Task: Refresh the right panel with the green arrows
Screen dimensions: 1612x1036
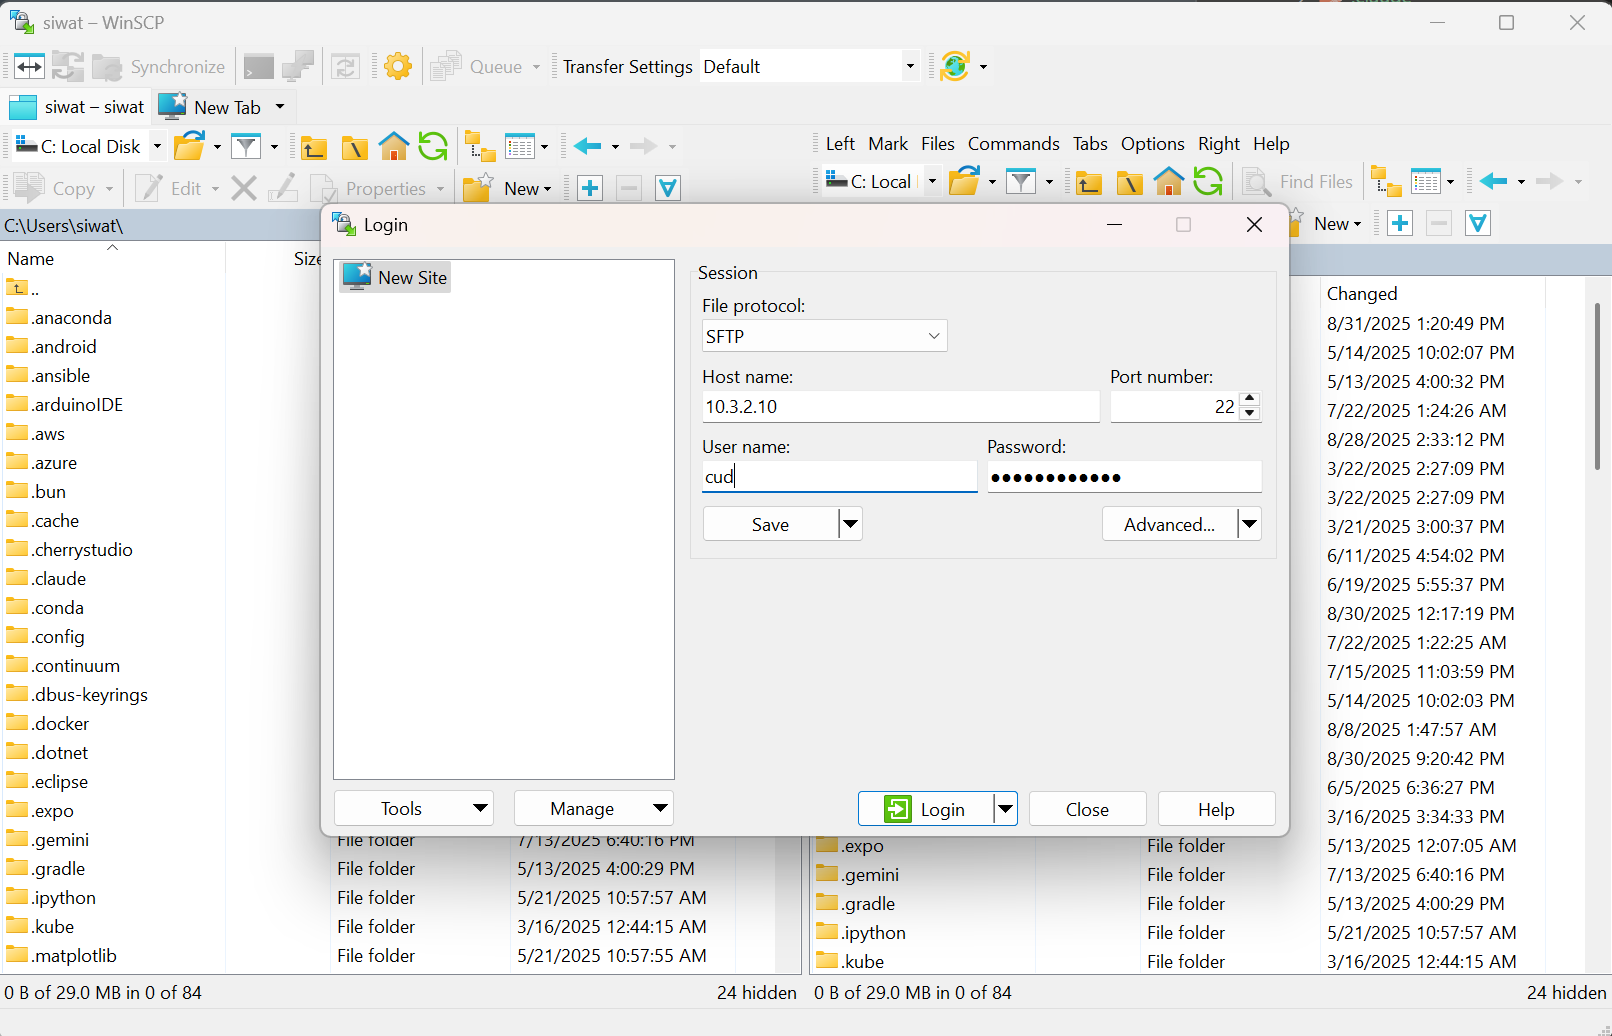Action: click(x=1208, y=182)
